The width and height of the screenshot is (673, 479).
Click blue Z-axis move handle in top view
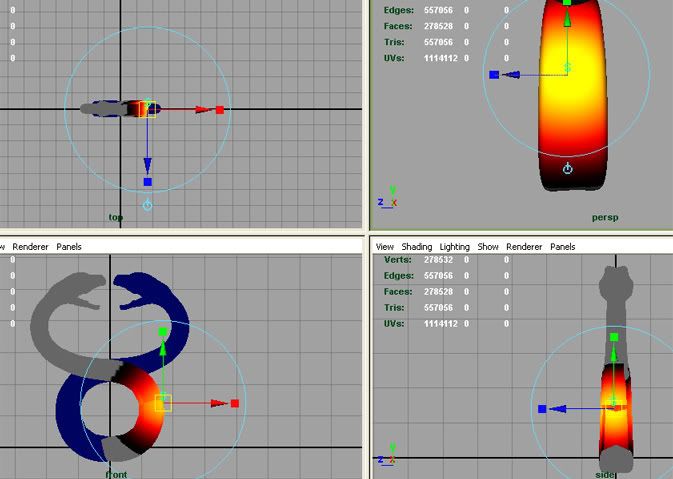[x=148, y=182]
